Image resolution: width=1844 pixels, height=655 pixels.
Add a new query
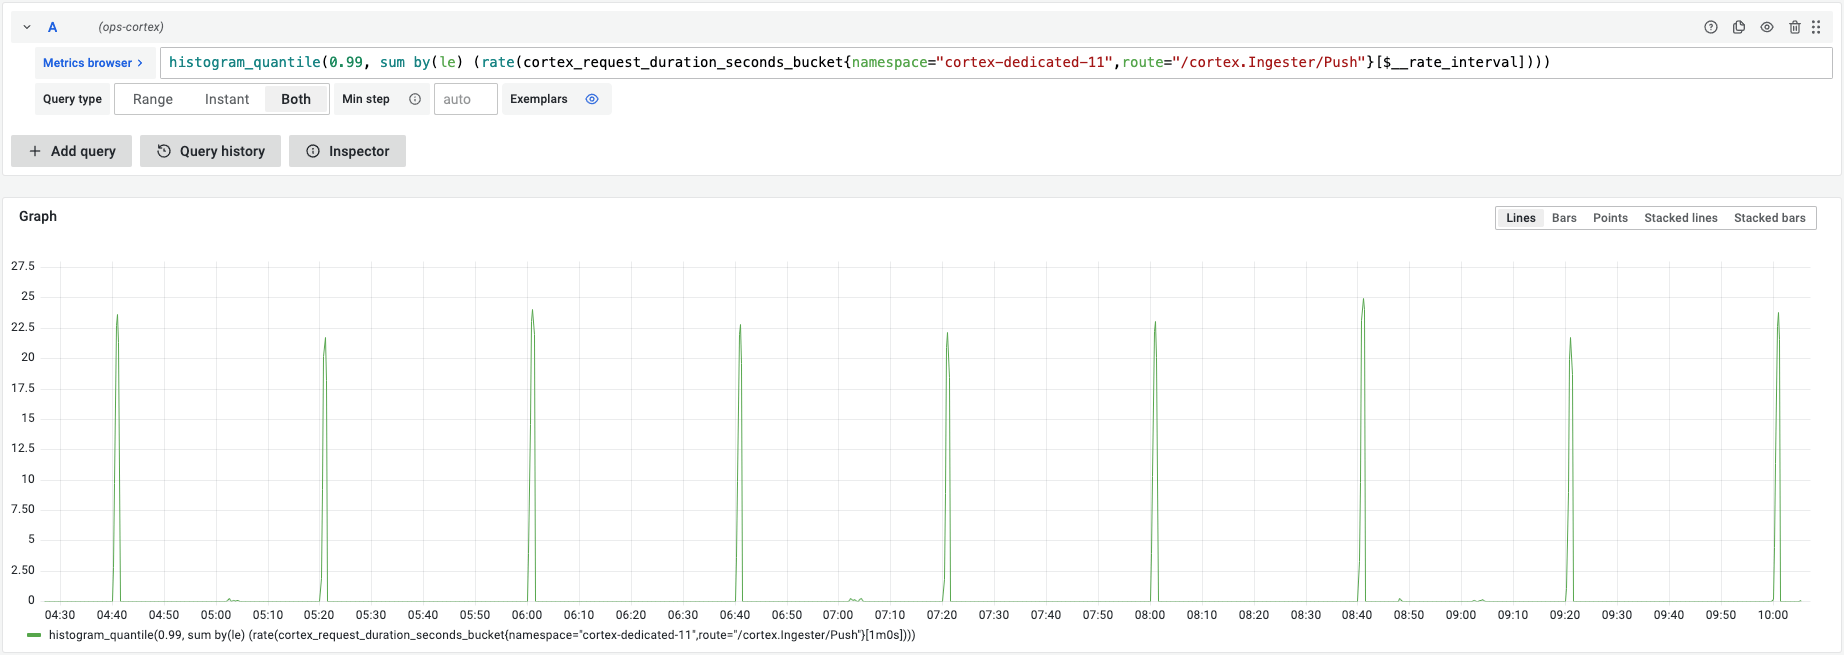coord(72,151)
